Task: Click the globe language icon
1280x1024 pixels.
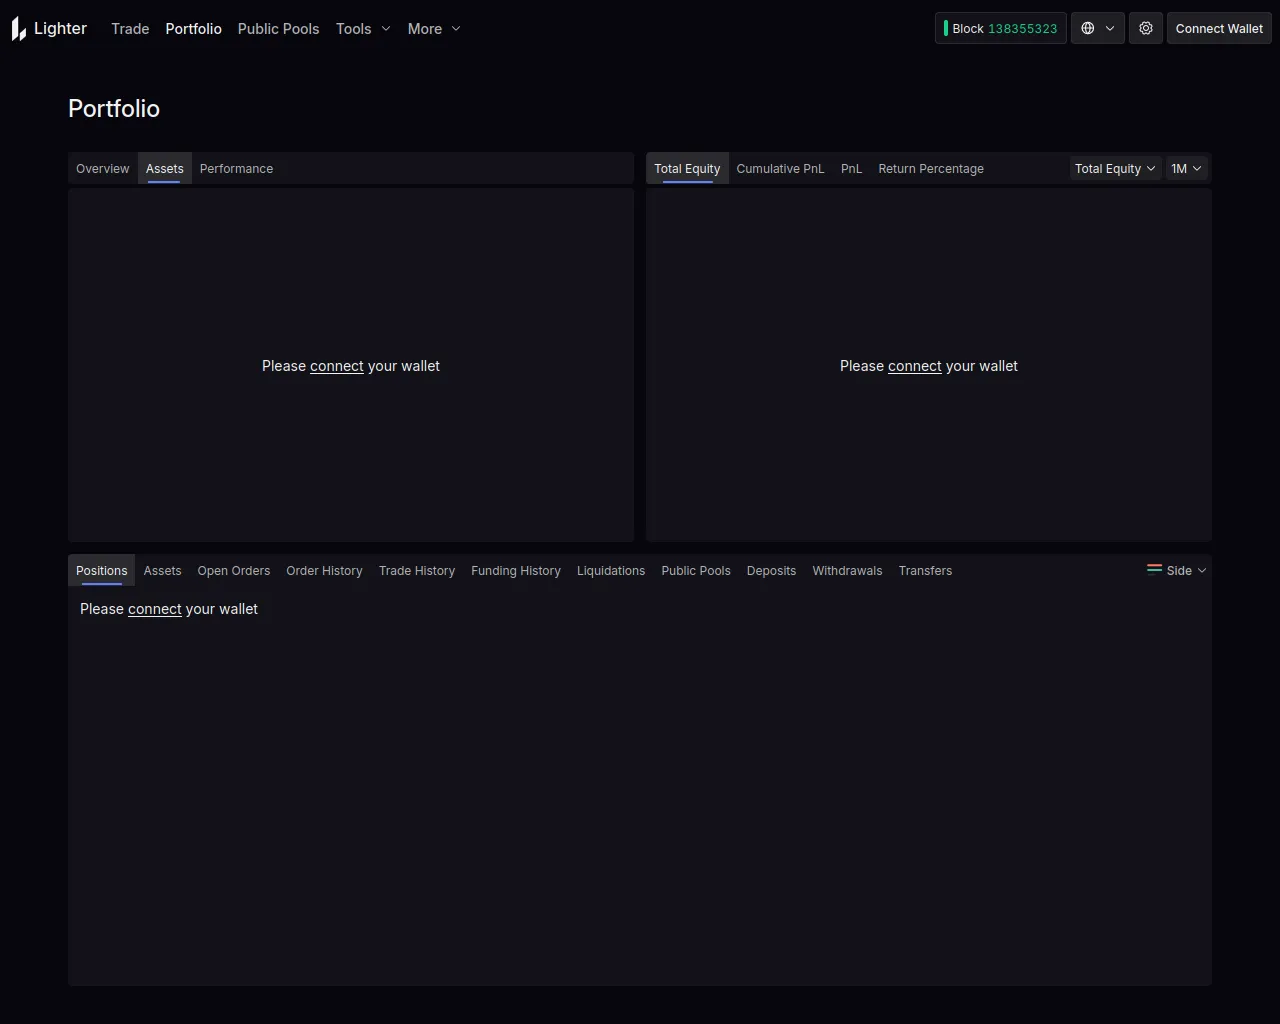Action: [x=1088, y=29]
